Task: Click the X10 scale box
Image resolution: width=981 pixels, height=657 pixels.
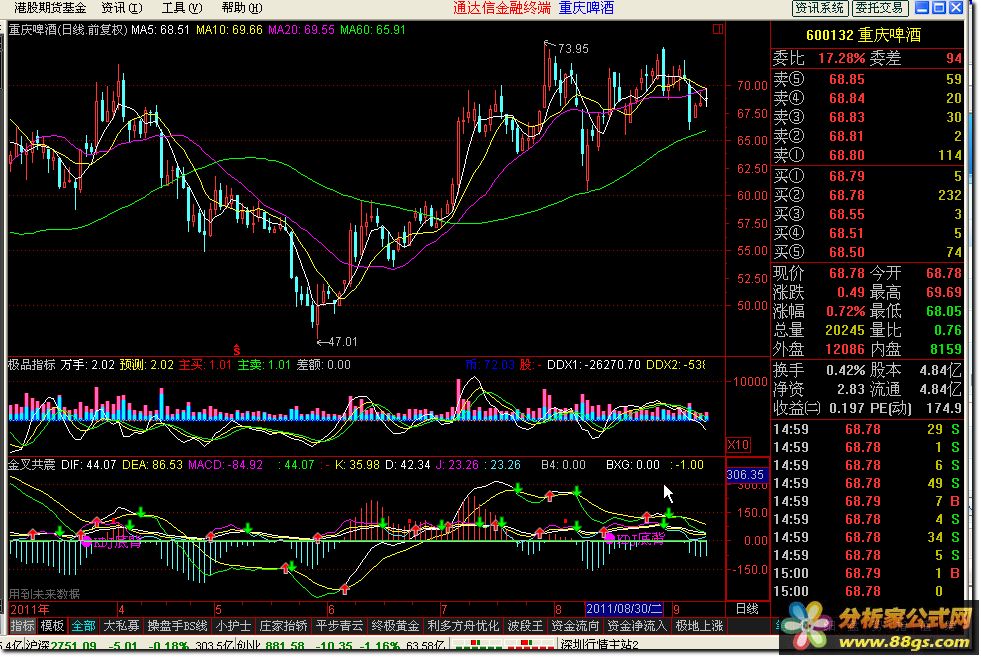Action: (738, 445)
